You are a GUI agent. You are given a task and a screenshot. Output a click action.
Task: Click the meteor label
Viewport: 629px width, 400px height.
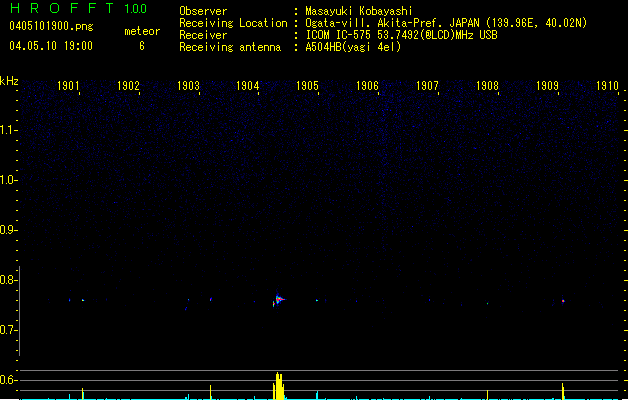click(142, 31)
